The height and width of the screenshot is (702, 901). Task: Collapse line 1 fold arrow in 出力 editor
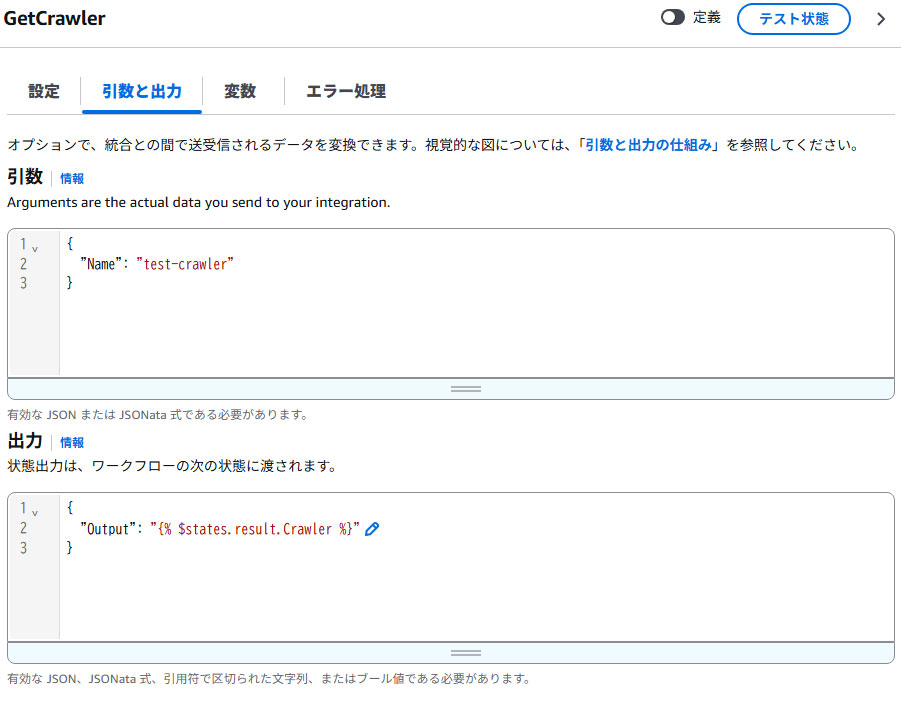click(x=35, y=511)
